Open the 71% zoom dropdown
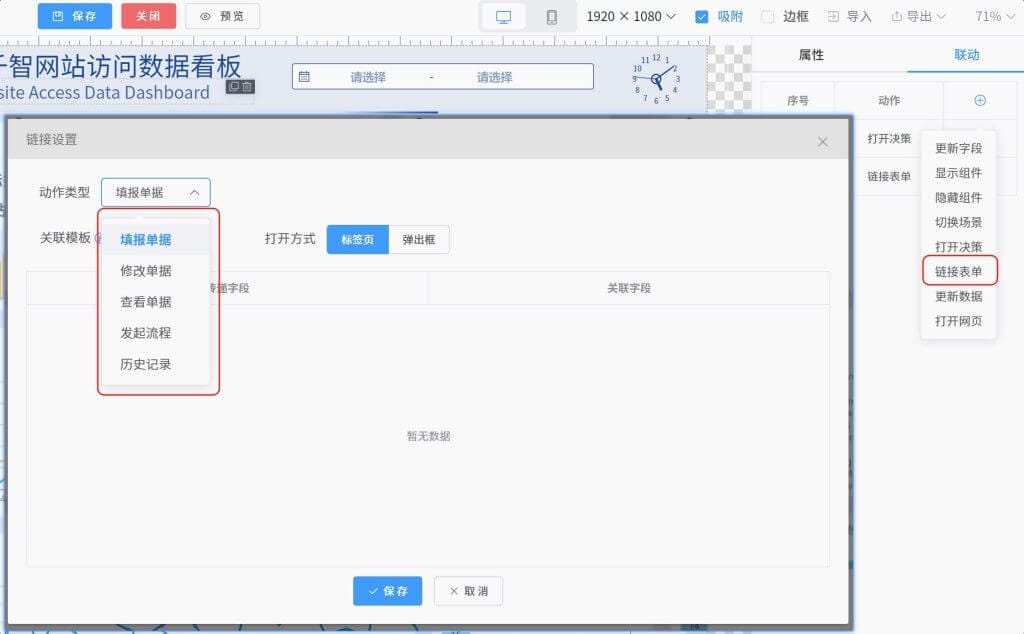The width and height of the screenshot is (1024, 634). click(995, 16)
